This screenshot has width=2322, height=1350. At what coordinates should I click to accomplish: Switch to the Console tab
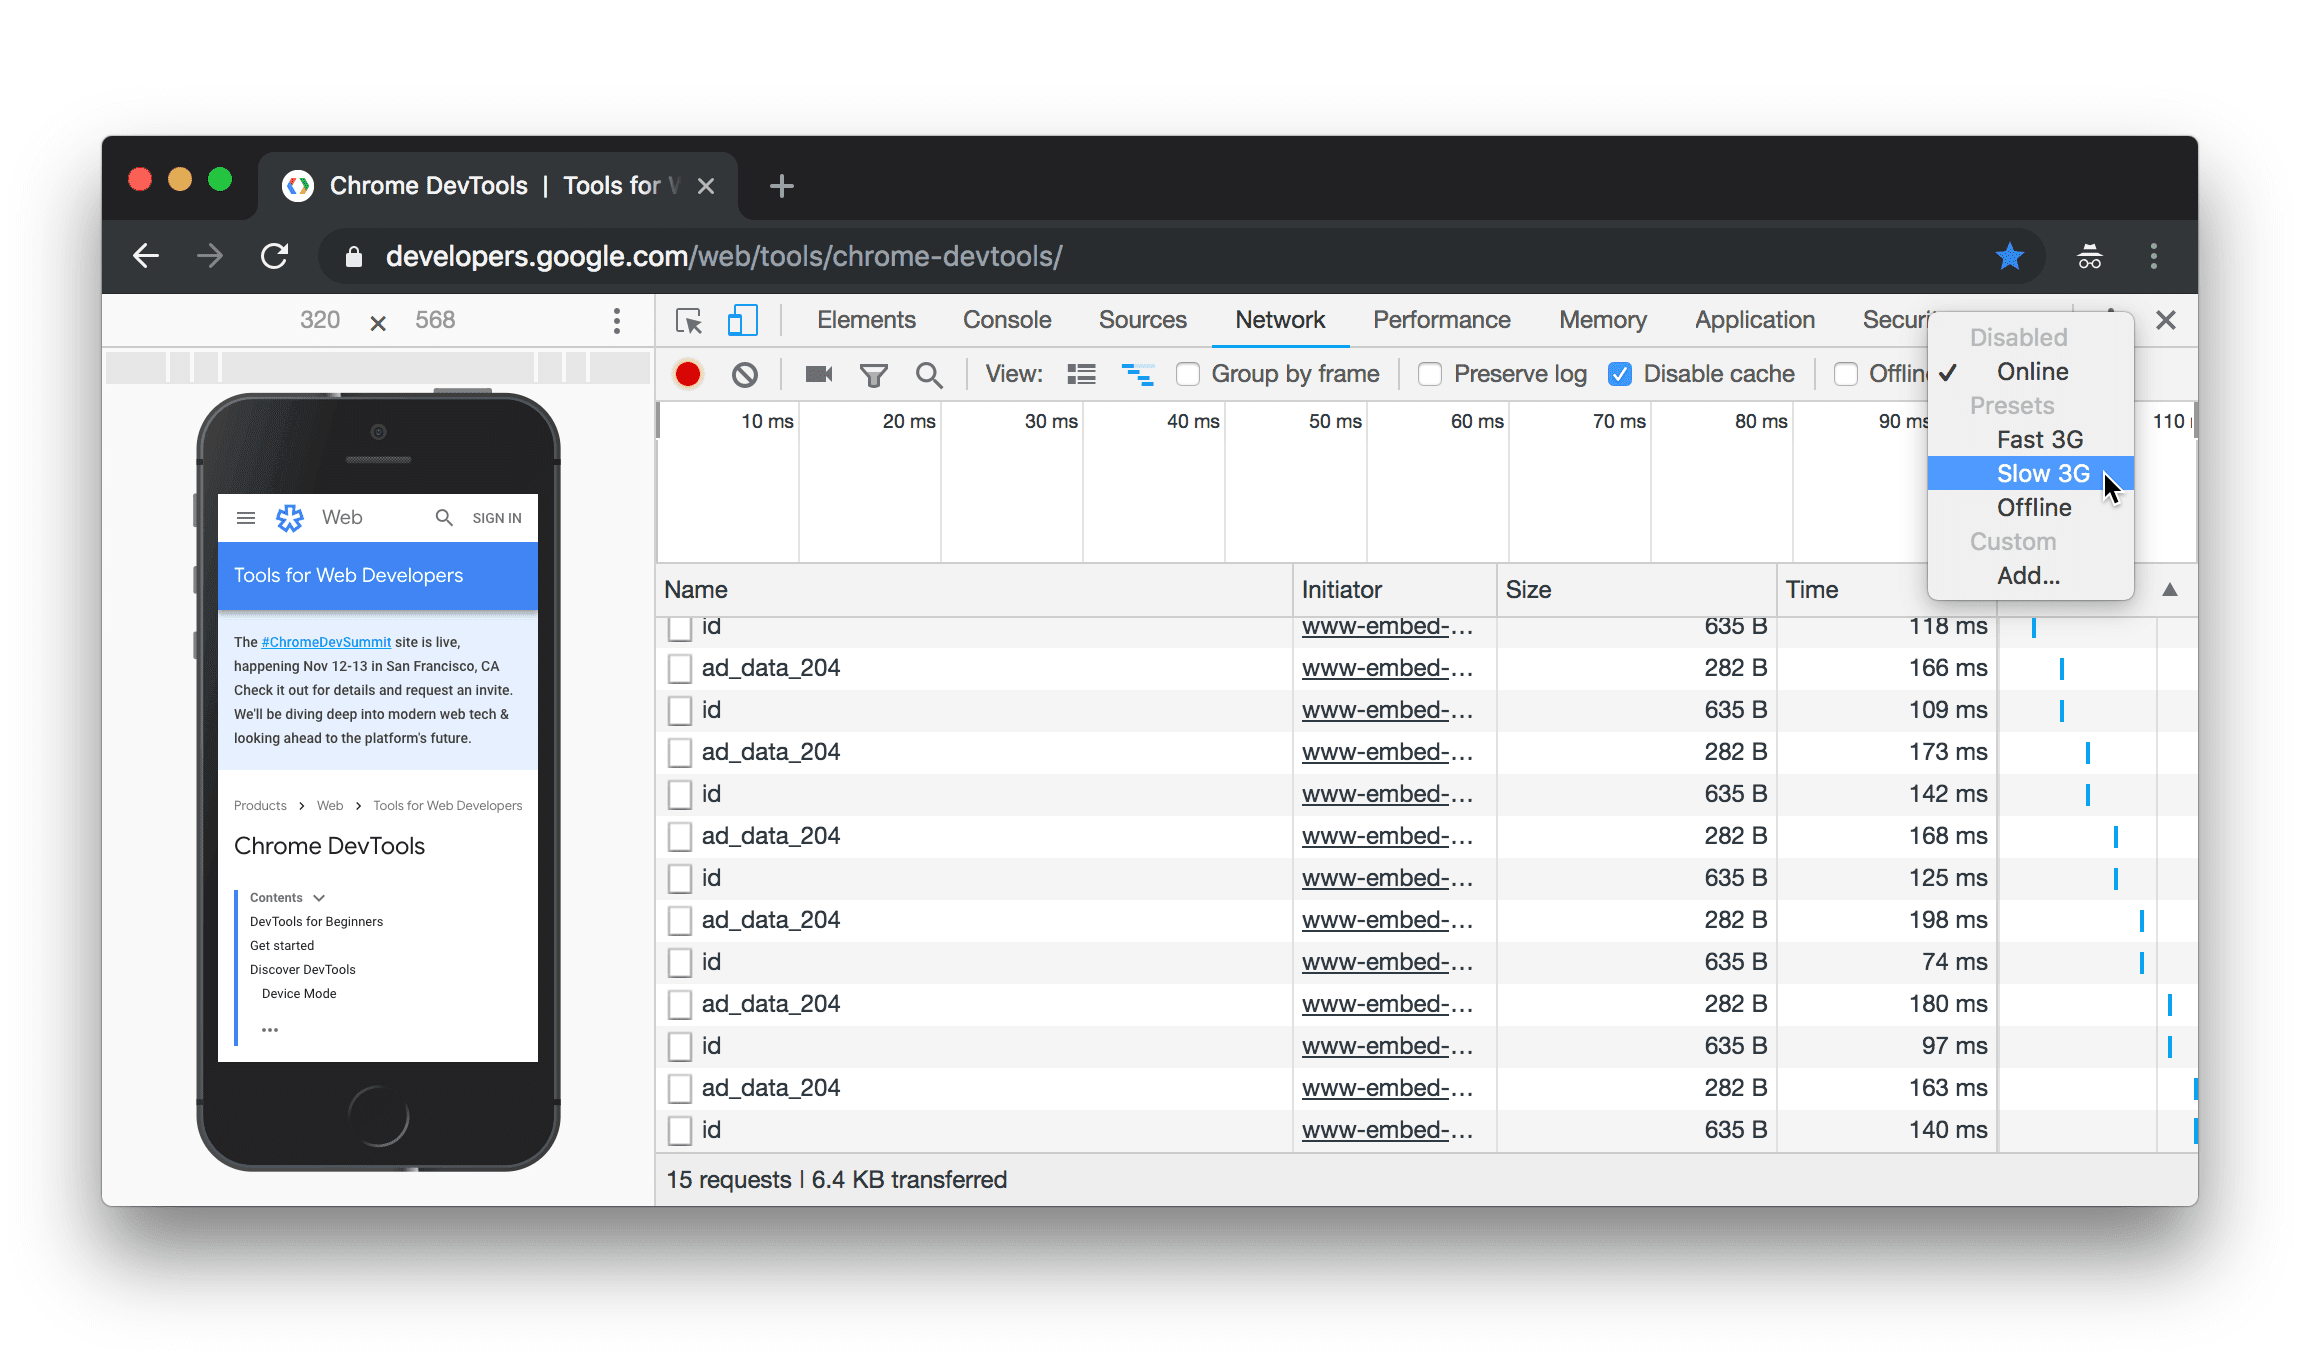click(x=1004, y=320)
